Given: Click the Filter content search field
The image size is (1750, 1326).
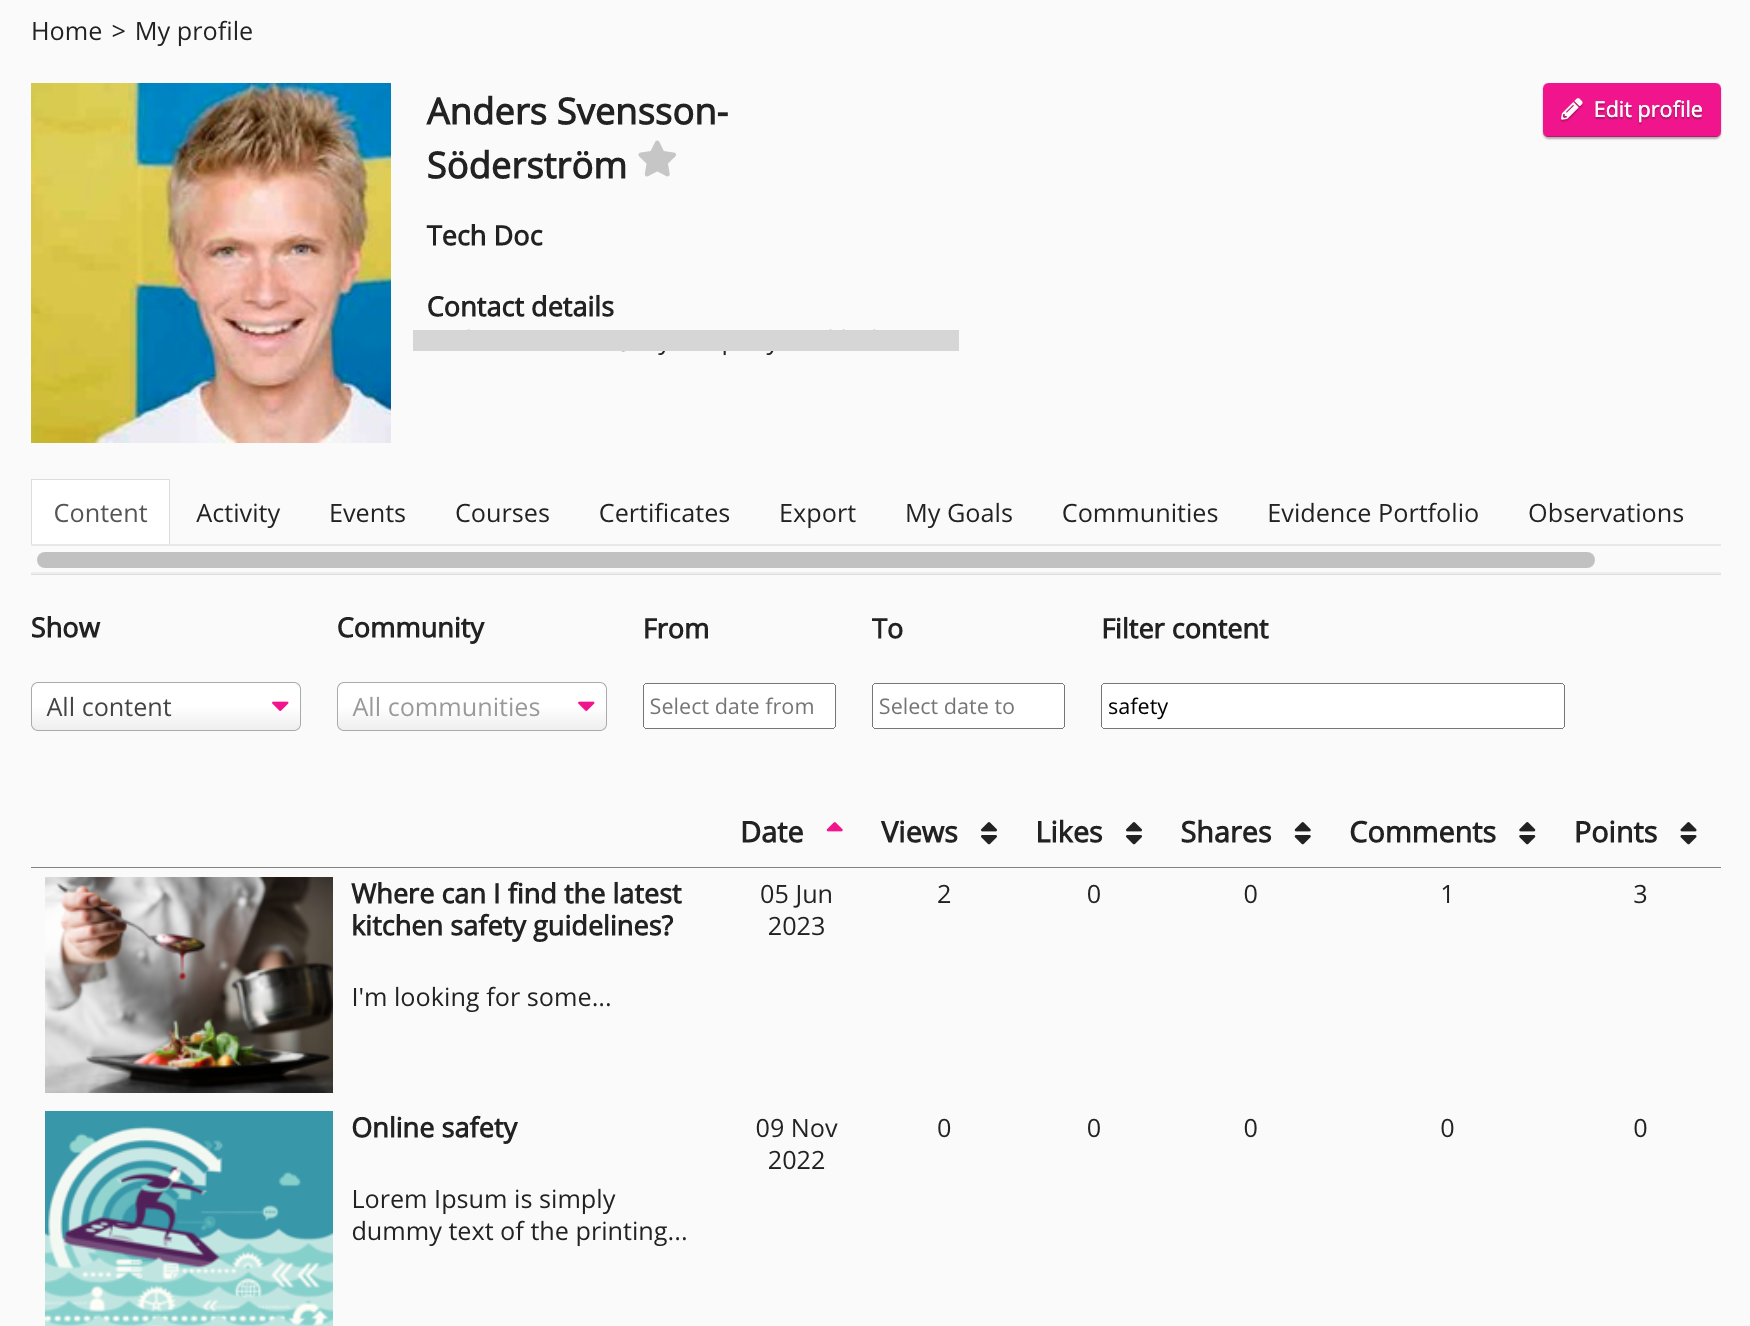Looking at the screenshot, I should [x=1332, y=706].
